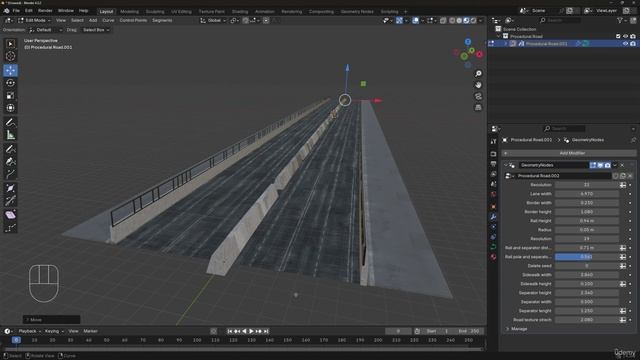Open the timeline Marker menu

(90, 331)
